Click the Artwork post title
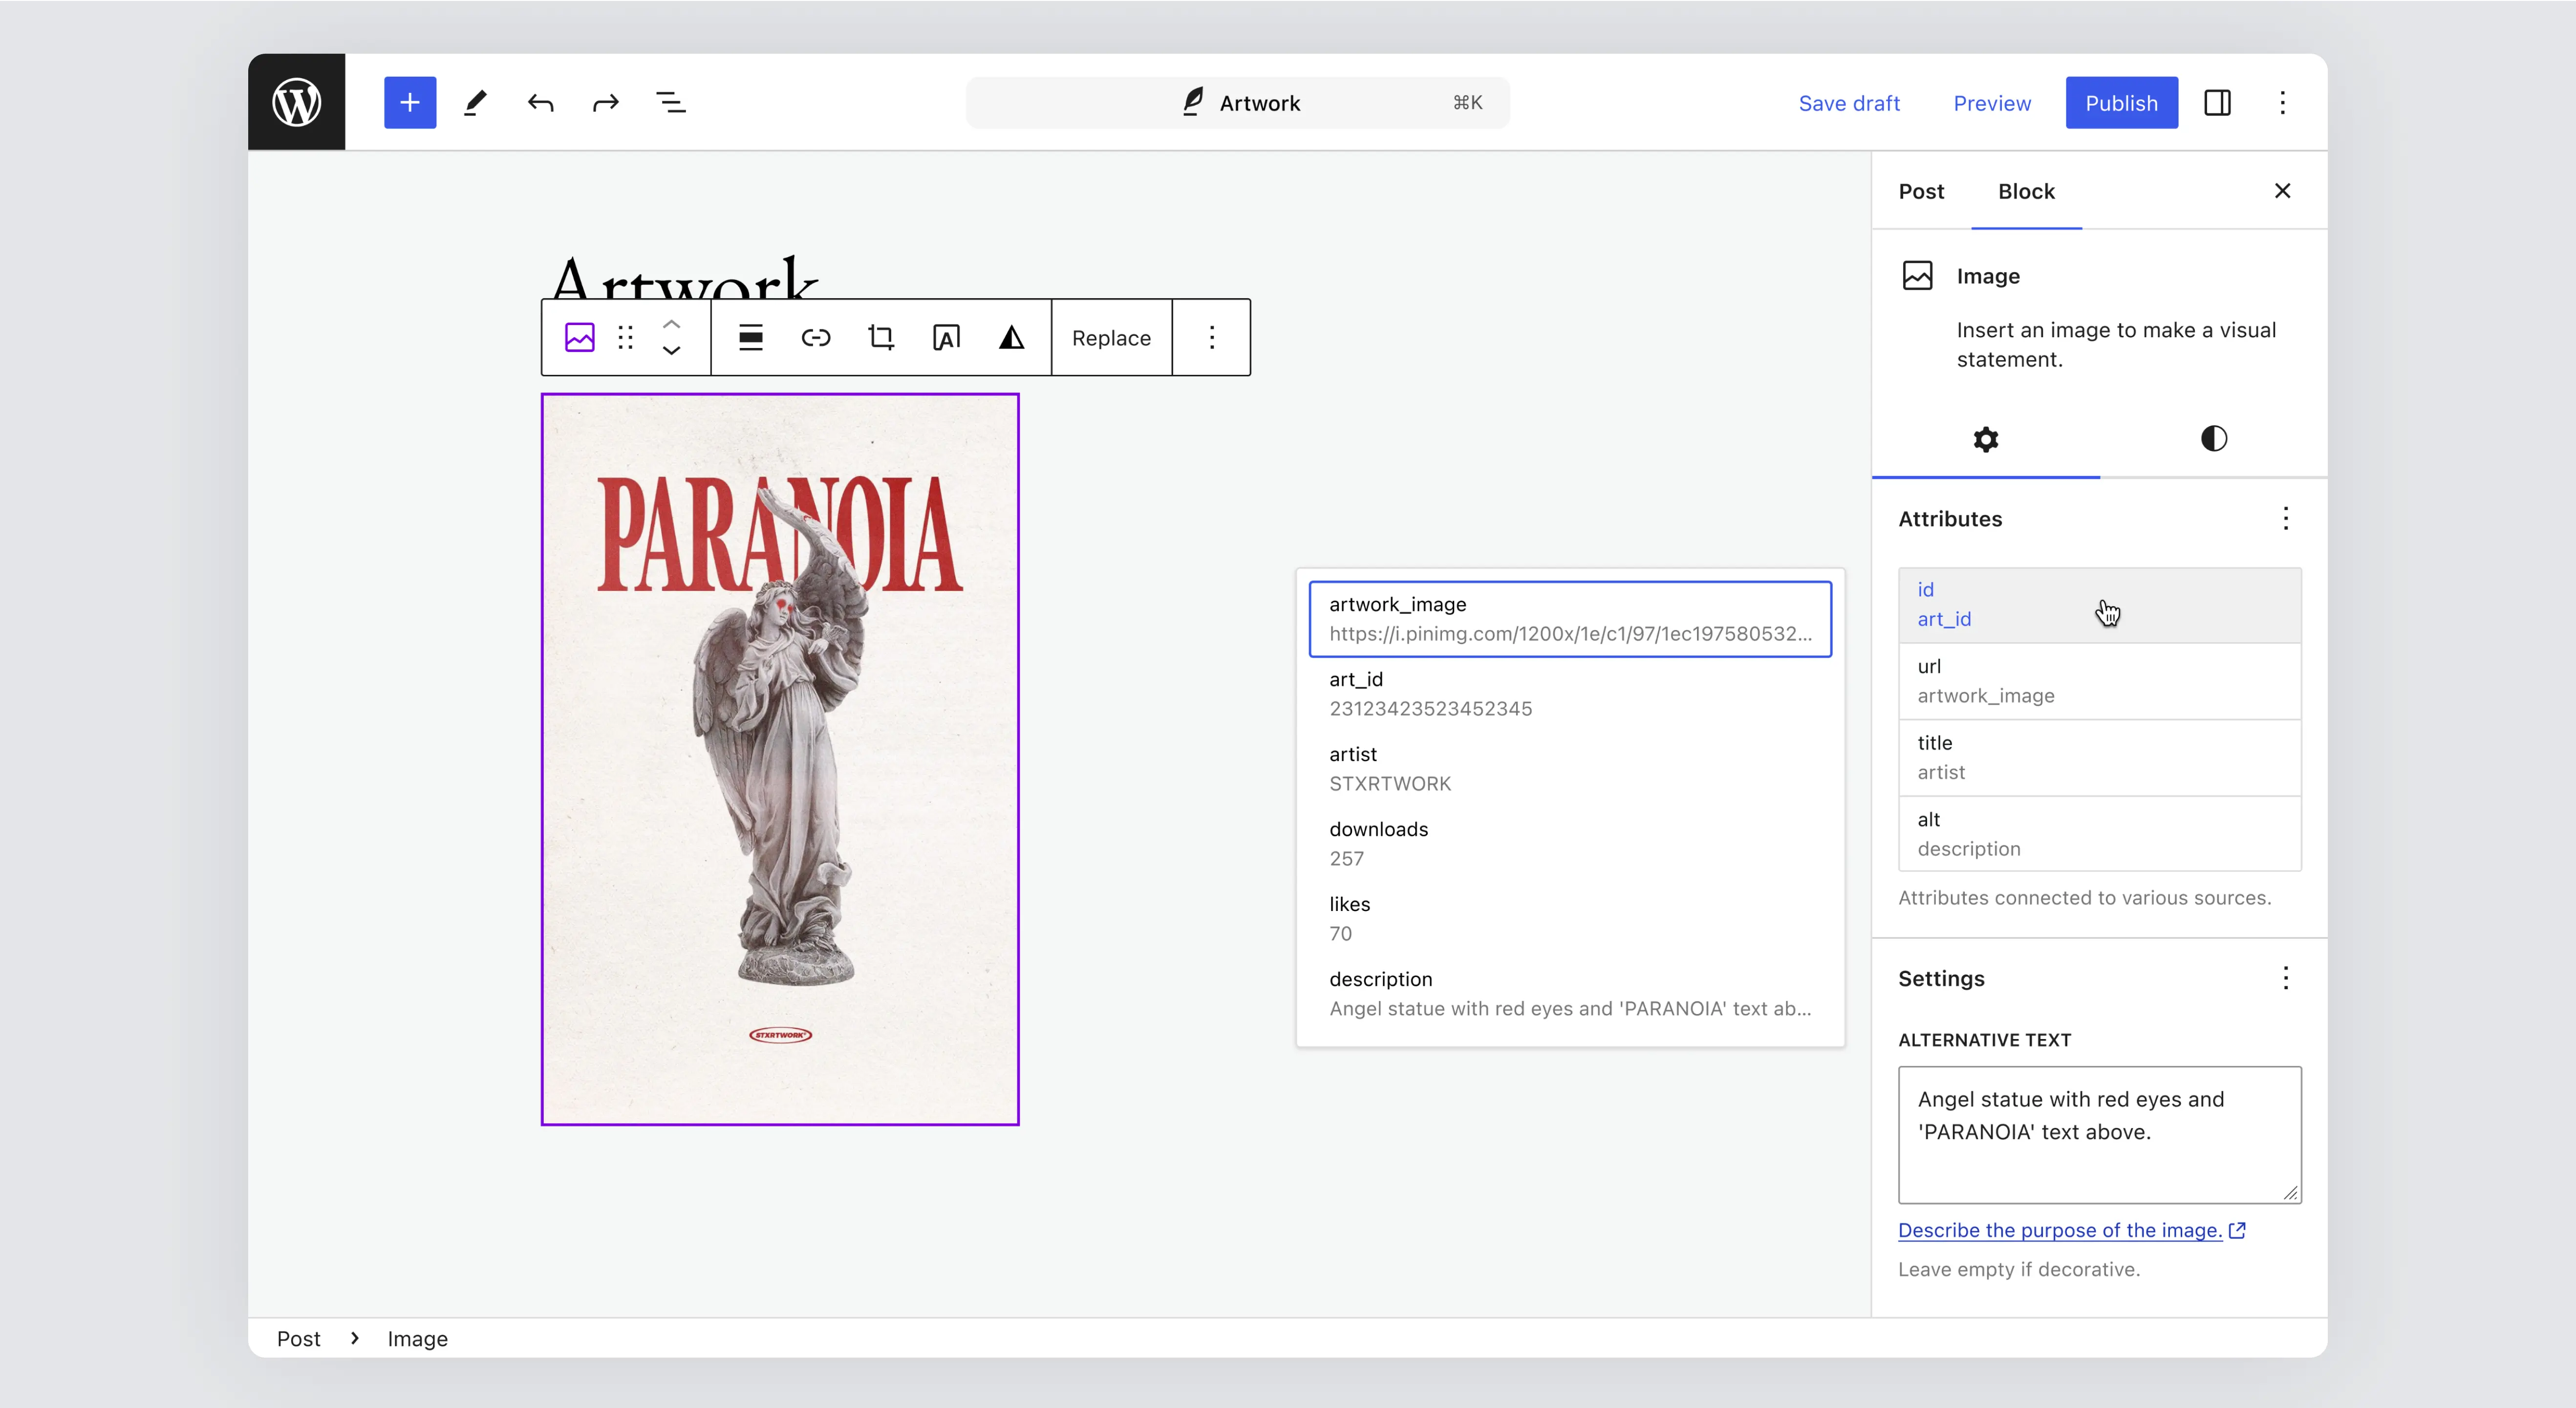The width and height of the screenshot is (2576, 1408). click(x=685, y=277)
